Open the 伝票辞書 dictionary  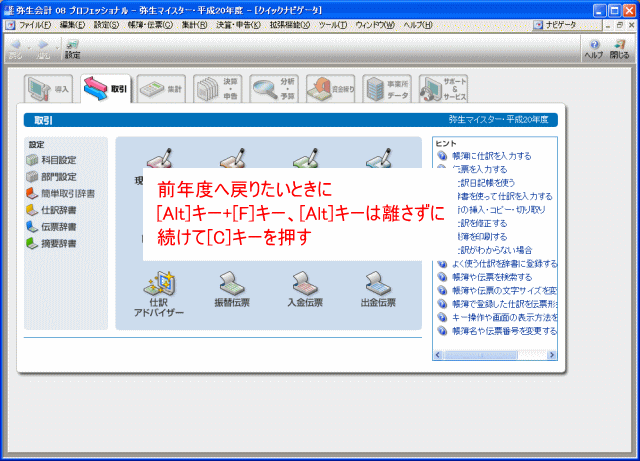(x=51, y=227)
